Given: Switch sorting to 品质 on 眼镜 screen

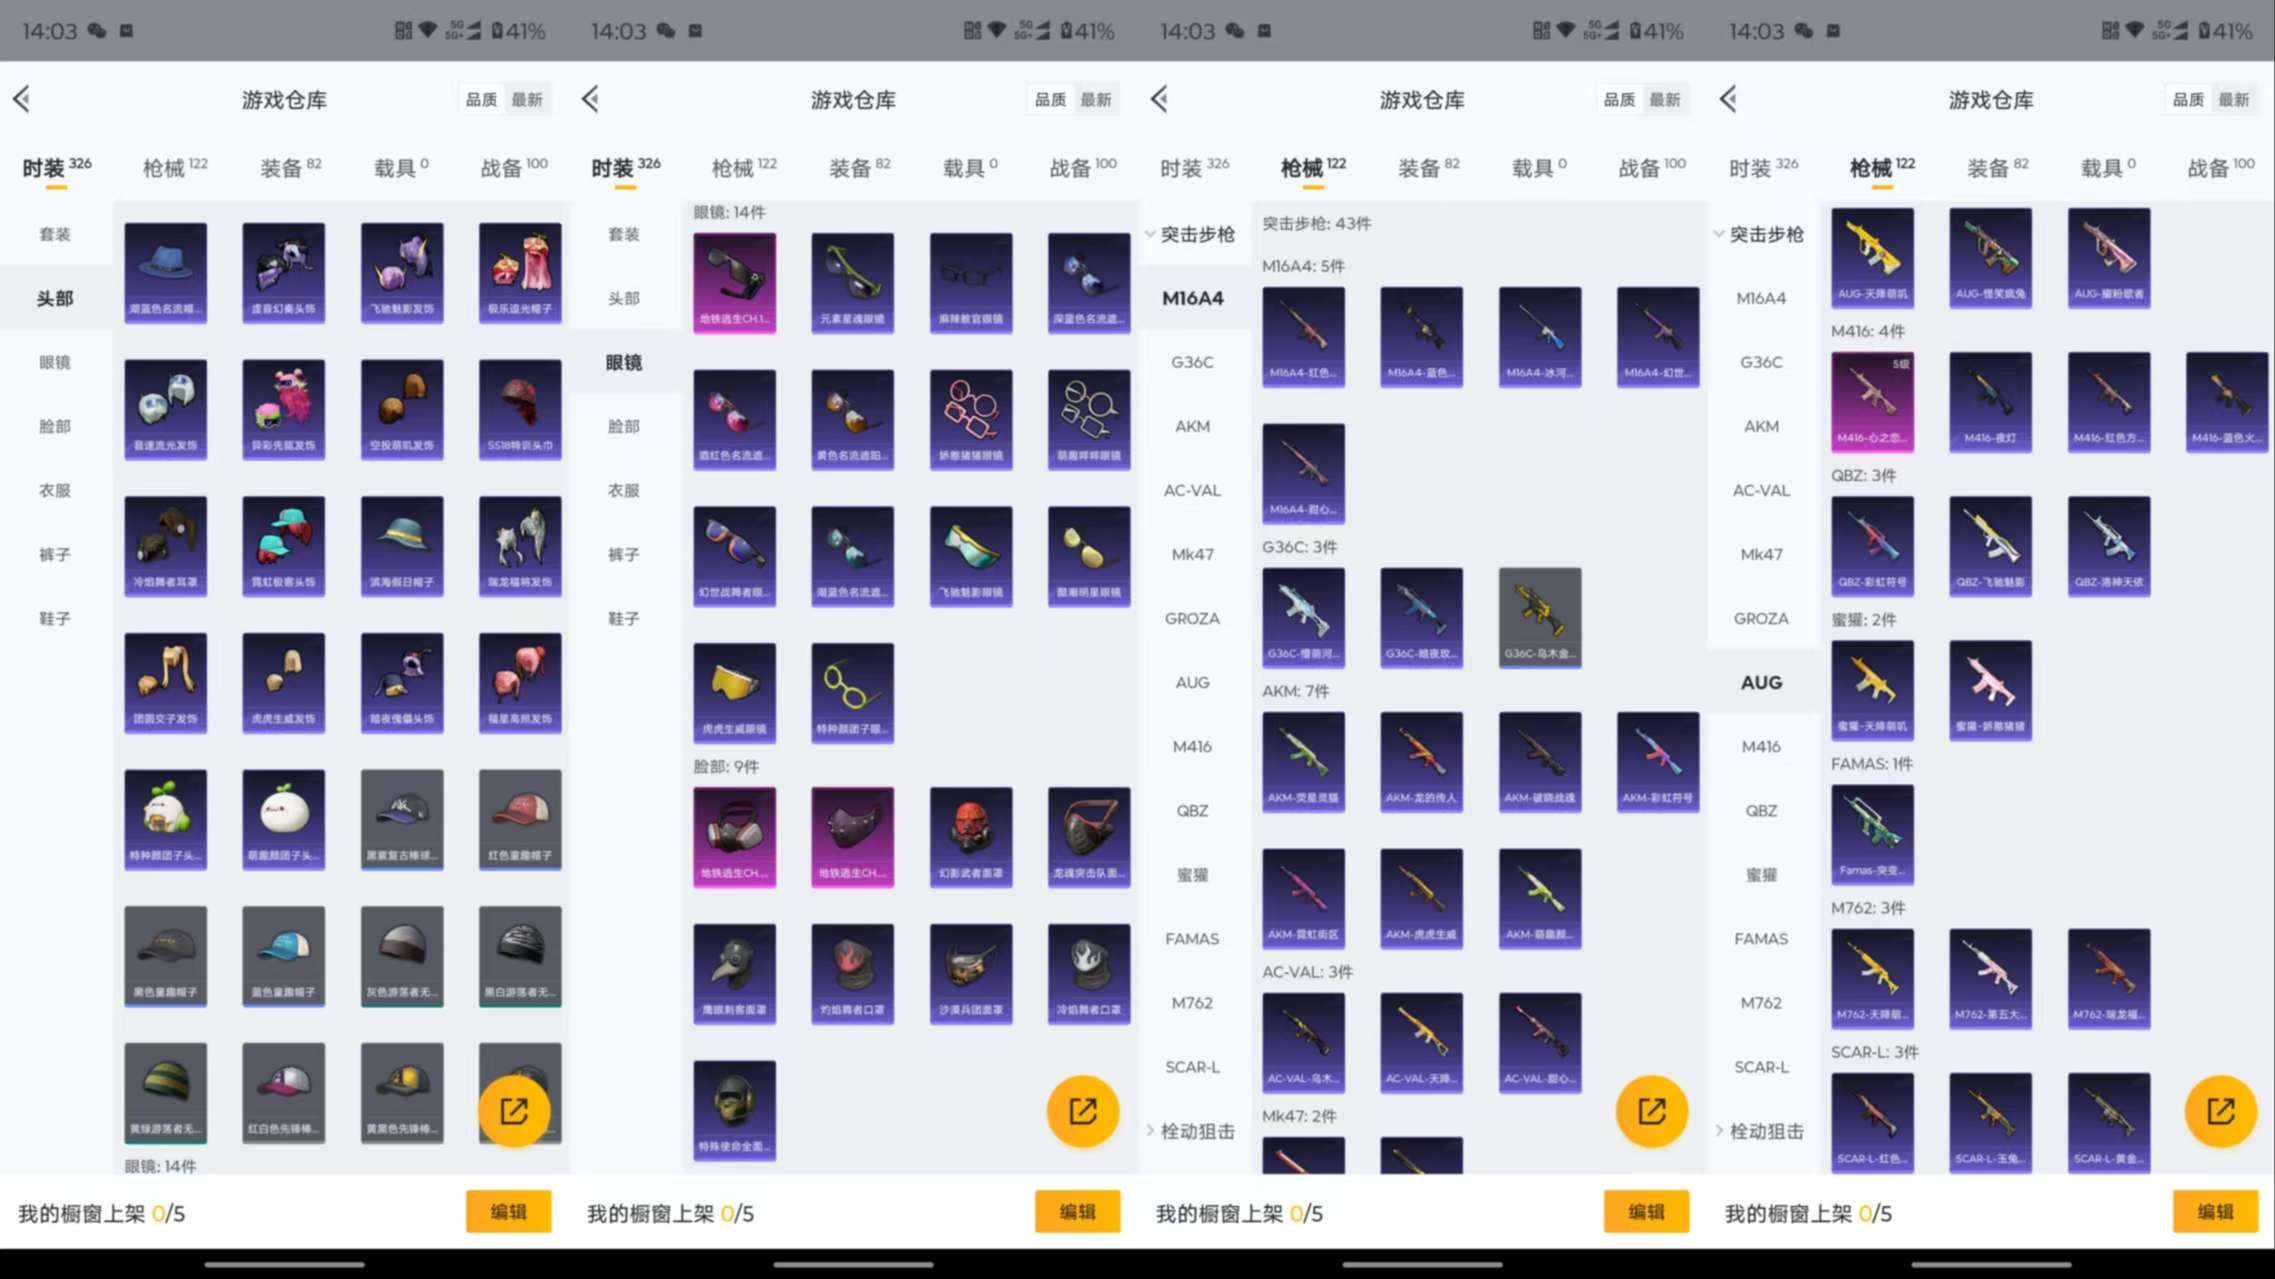Looking at the screenshot, I should pyautogui.click(x=1050, y=99).
